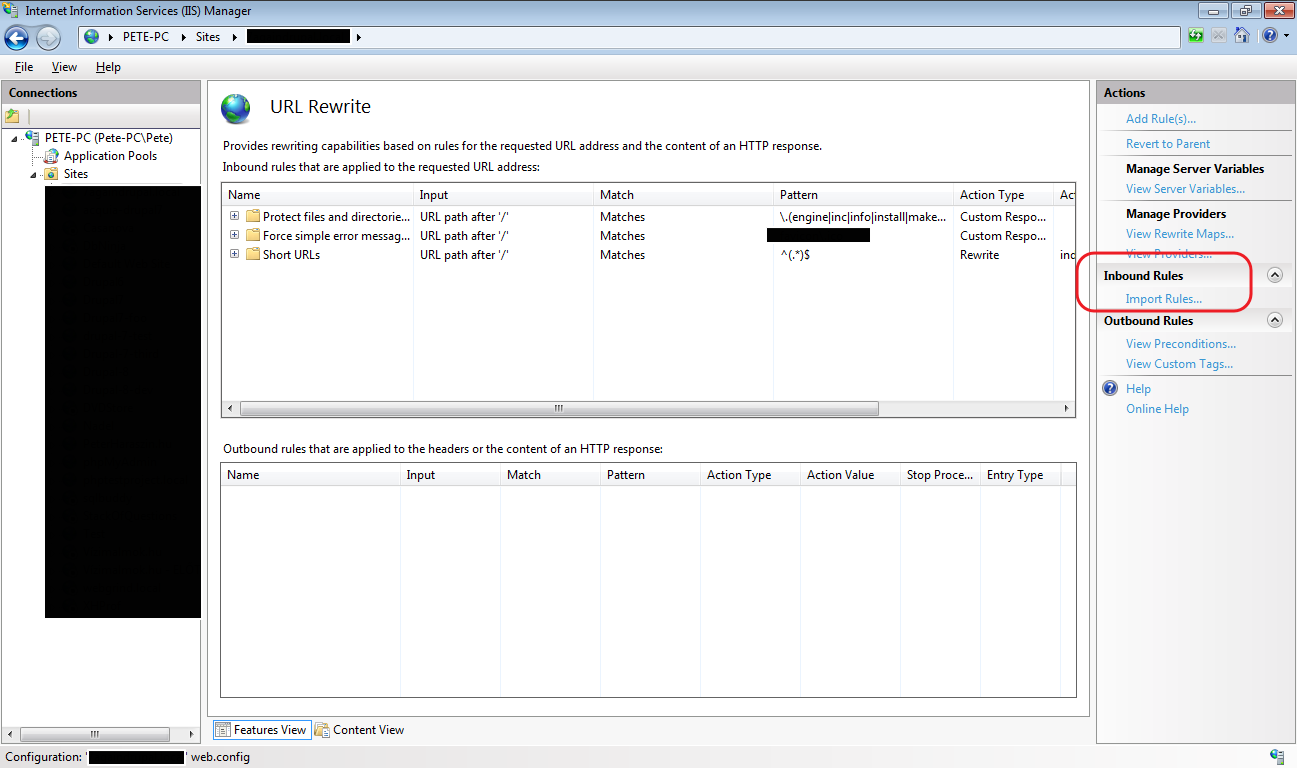
Task: Click breadcrumb arrow after PETE-PC
Action: click(x=185, y=37)
